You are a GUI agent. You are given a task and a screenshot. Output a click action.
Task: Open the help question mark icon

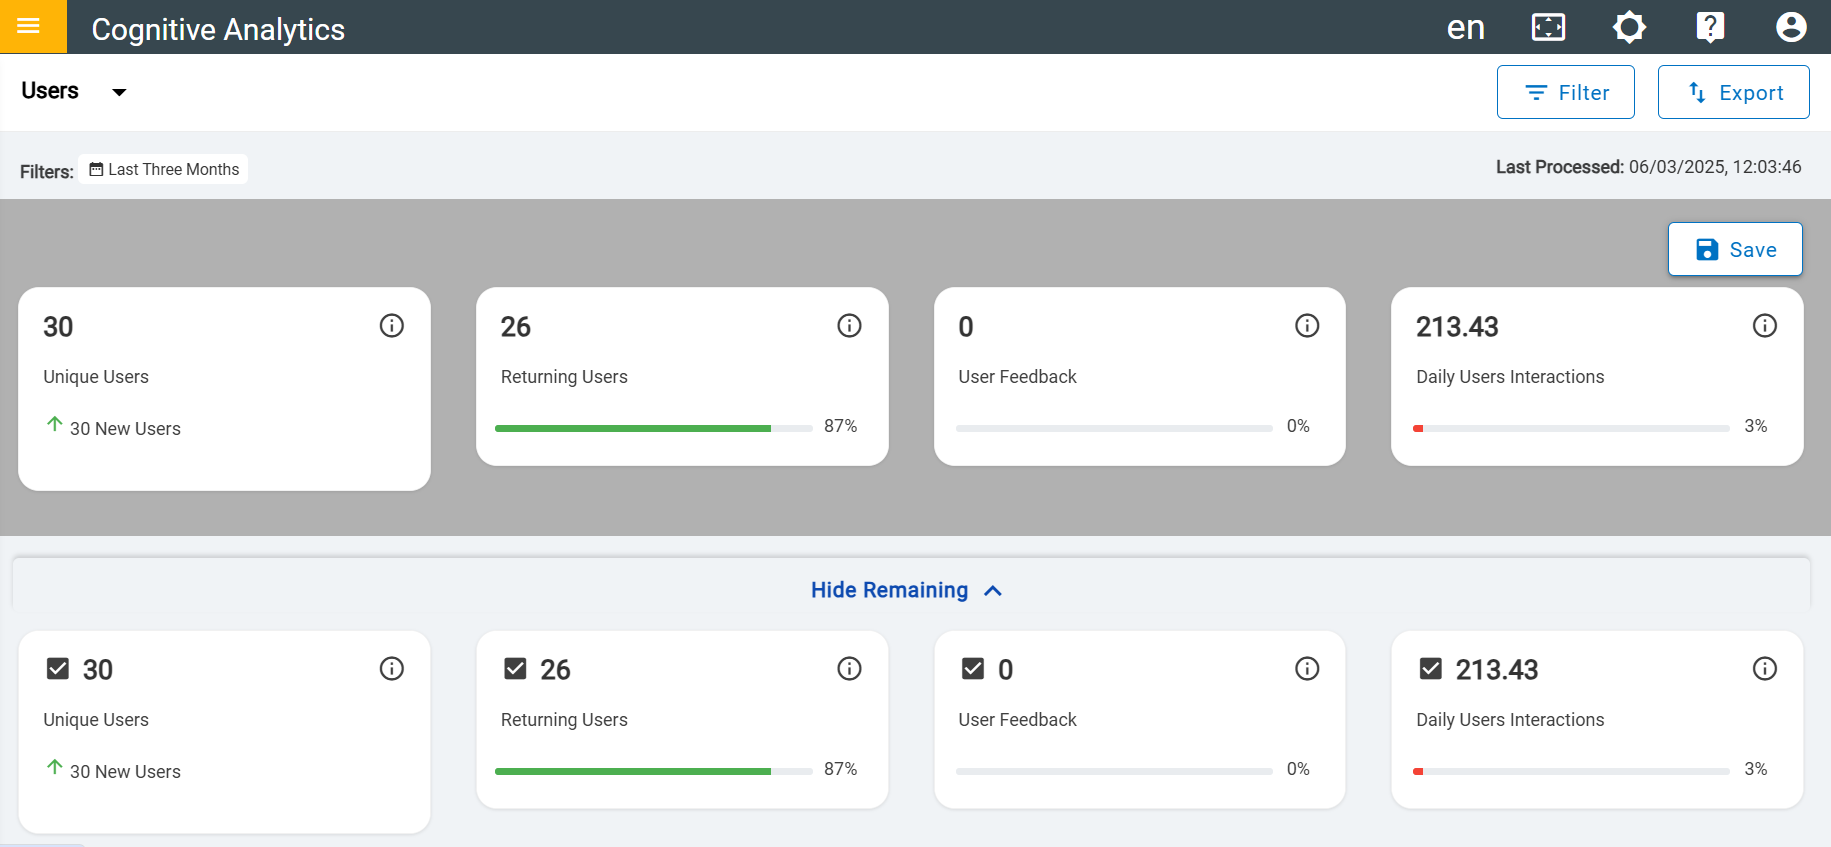1710,27
